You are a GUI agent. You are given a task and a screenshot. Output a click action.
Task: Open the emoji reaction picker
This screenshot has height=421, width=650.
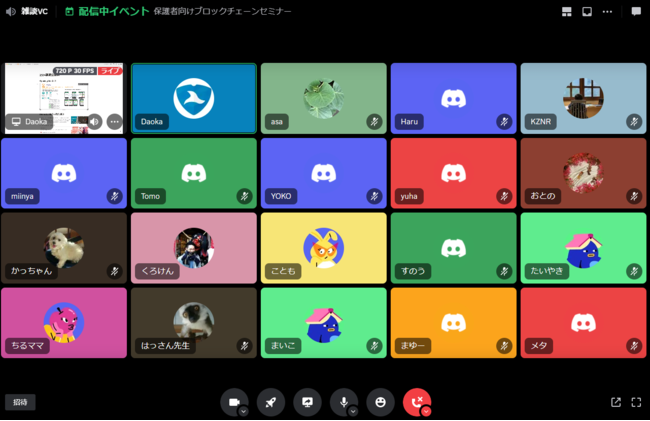coord(380,402)
